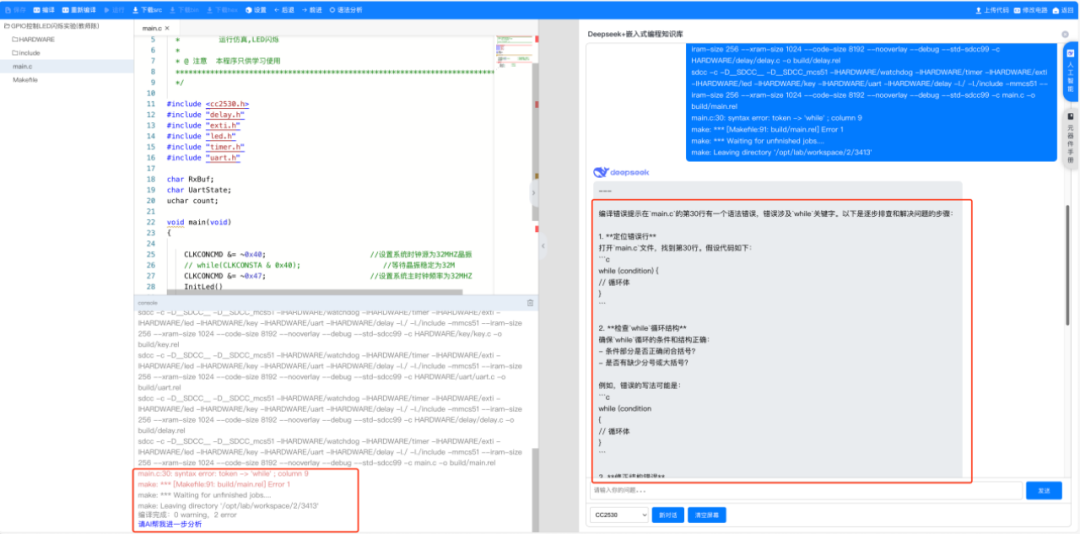This screenshot has height=534, width=1080.
Task: Click 'uchar count;' code line
Action: [x=192, y=201]
